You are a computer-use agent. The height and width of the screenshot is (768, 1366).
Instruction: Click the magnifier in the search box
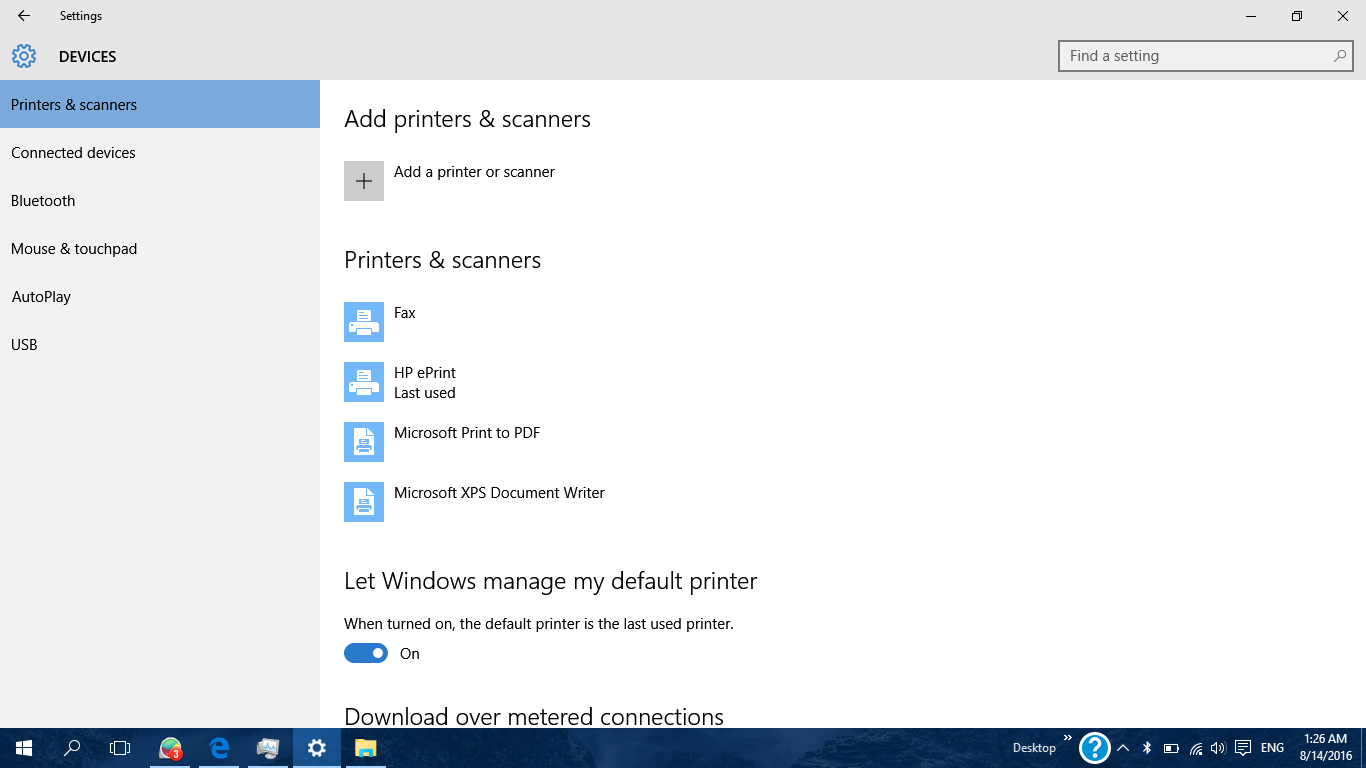(1340, 56)
